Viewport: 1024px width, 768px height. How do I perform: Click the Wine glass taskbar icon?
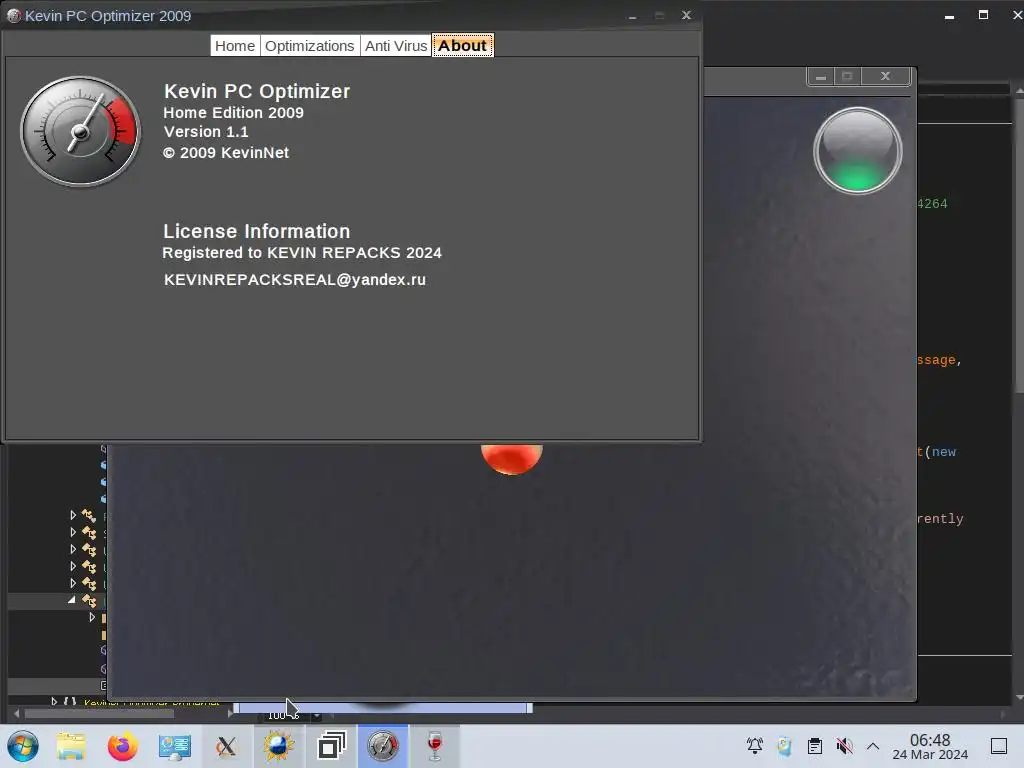[x=434, y=746]
